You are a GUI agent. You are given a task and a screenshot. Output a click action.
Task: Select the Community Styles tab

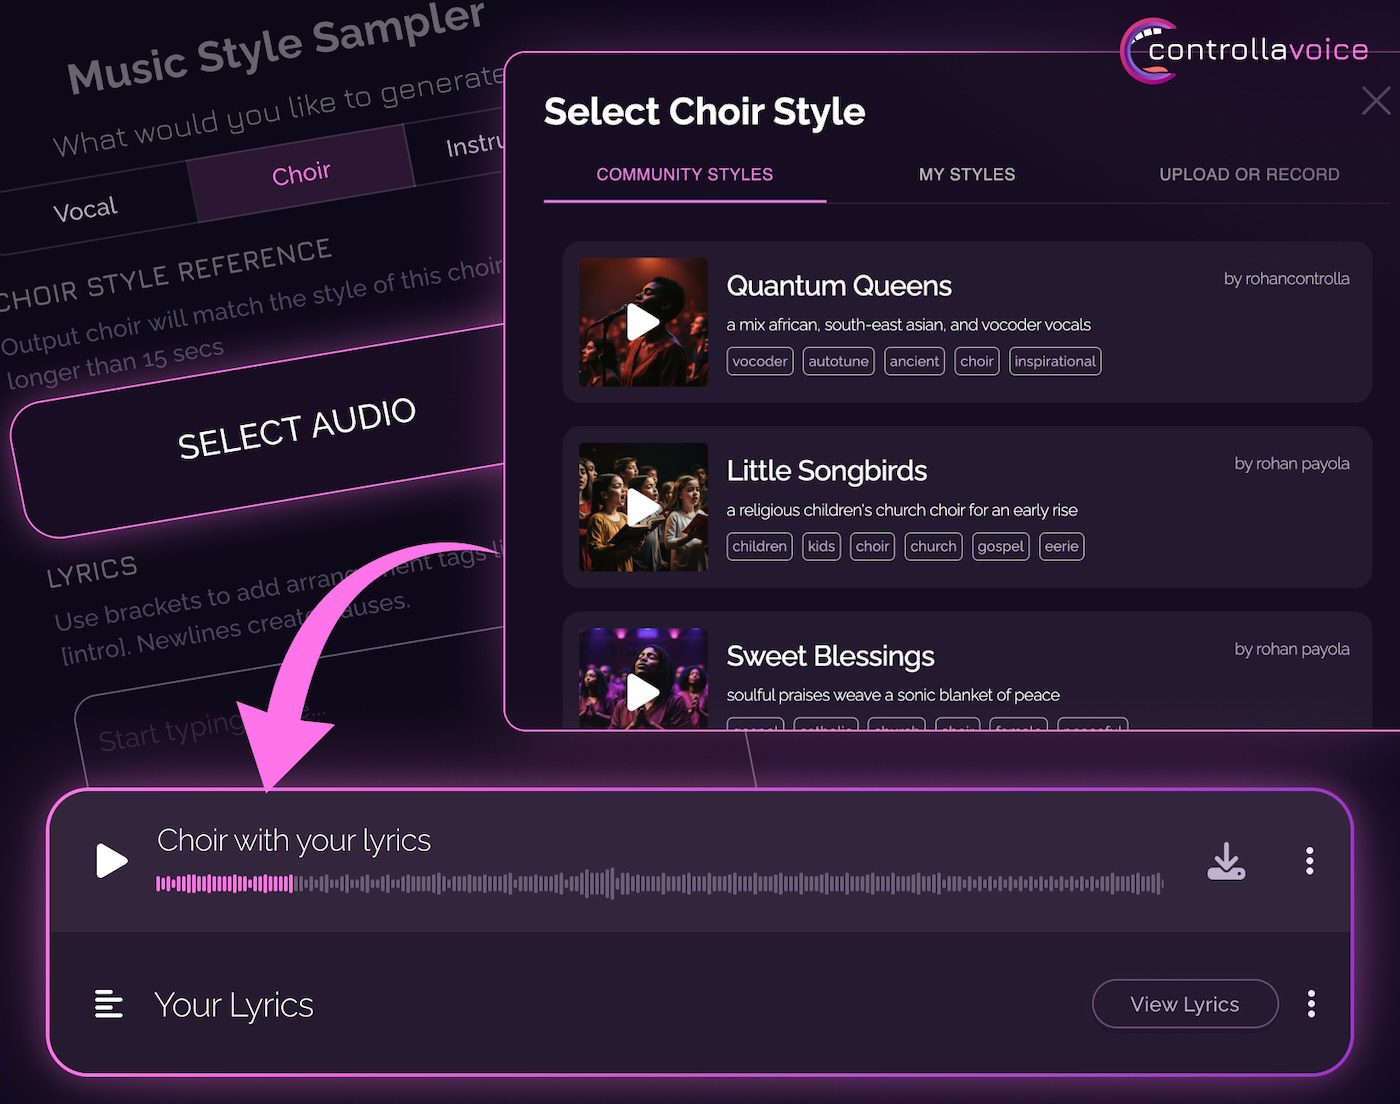pyautogui.click(x=684, y=175)
